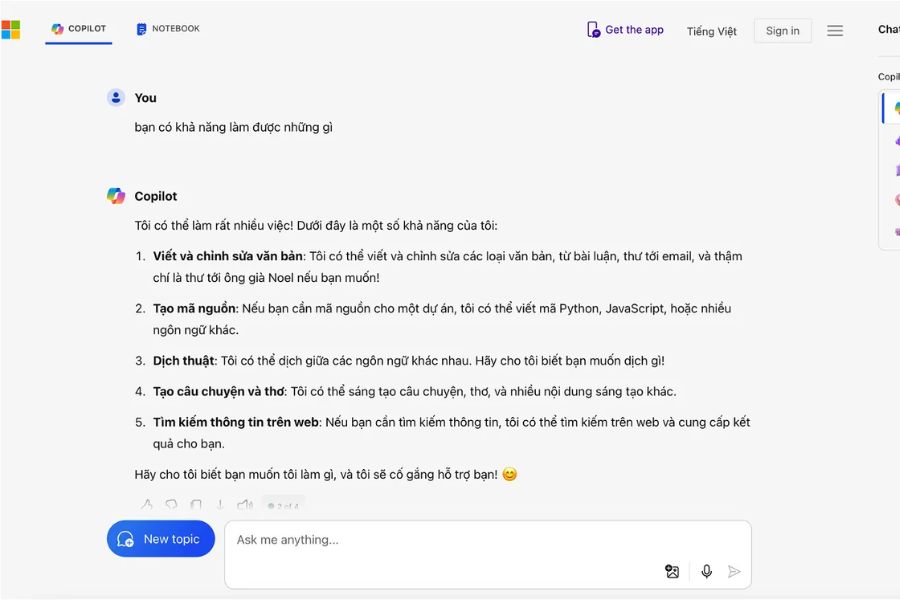Click the send message arrow
Viewport: 900px width, 600px height.
coord(734,571)
